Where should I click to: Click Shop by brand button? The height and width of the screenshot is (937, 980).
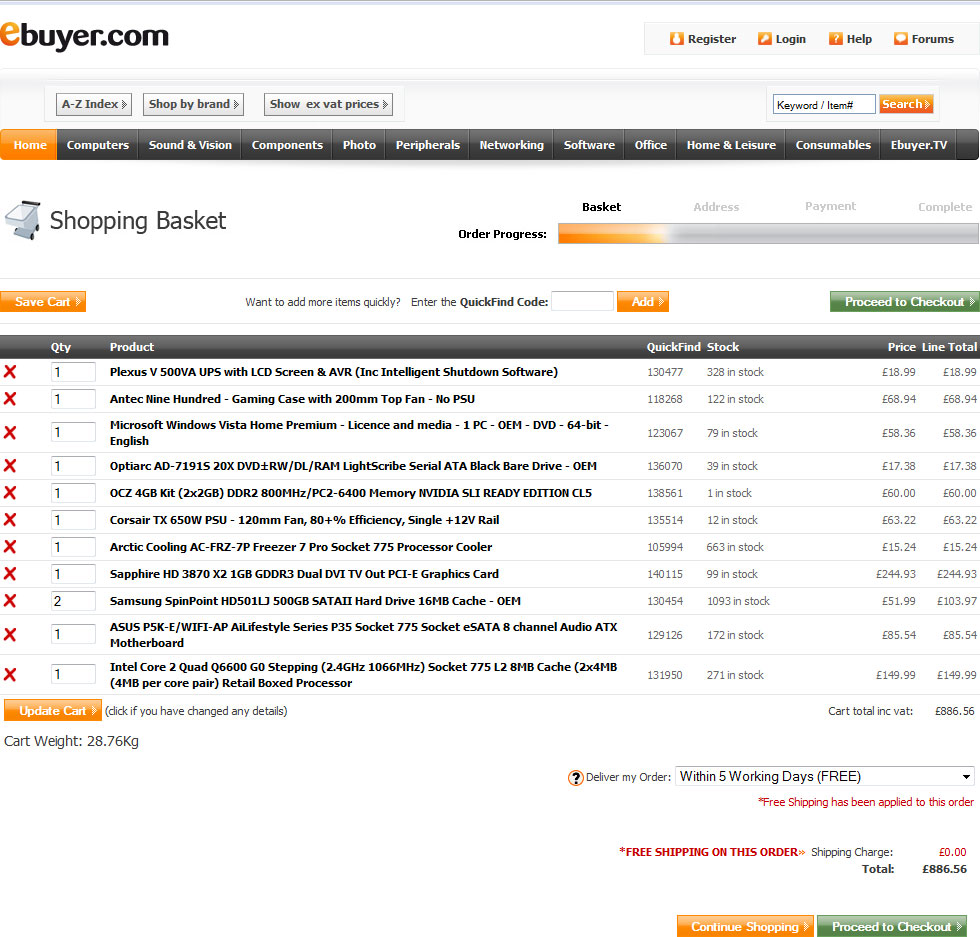click(193, 104)
